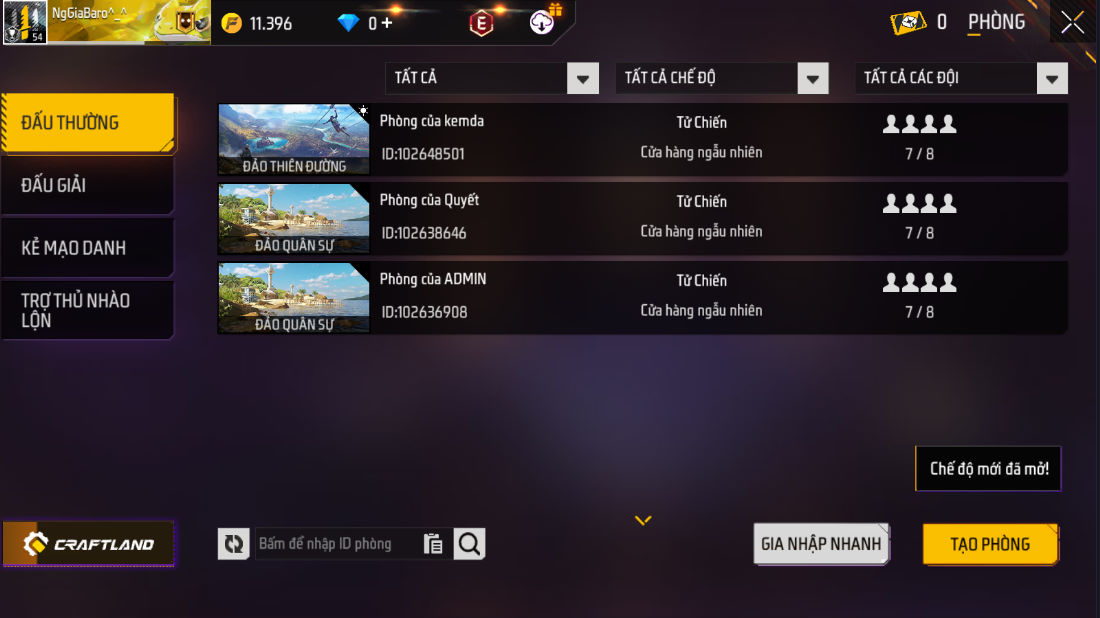
Task: Tap the gold coin currency icon
Action: click(x=232, y=24)
